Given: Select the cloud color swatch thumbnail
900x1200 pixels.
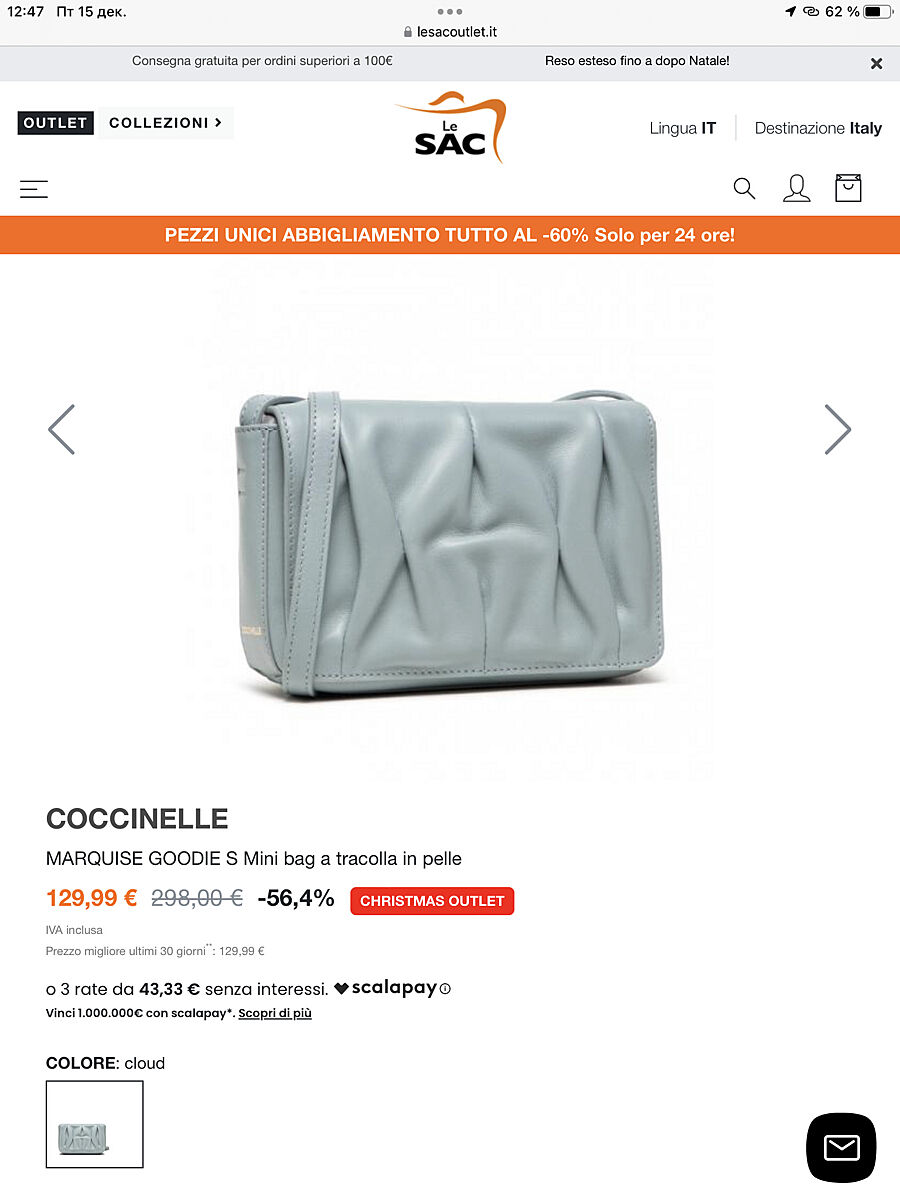Looking at the screenshot, I should pos(95,1124).
